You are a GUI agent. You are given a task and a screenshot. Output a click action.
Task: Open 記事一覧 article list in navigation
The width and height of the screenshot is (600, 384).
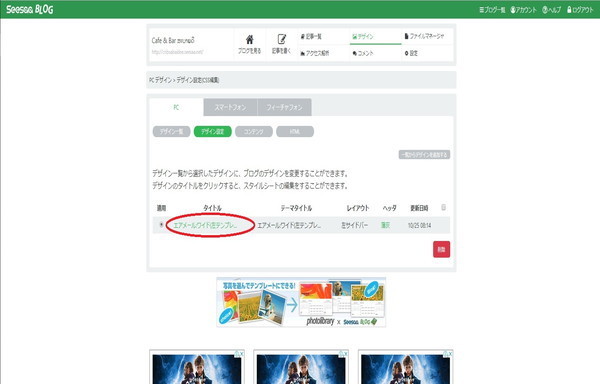click(x=311, y=37)
